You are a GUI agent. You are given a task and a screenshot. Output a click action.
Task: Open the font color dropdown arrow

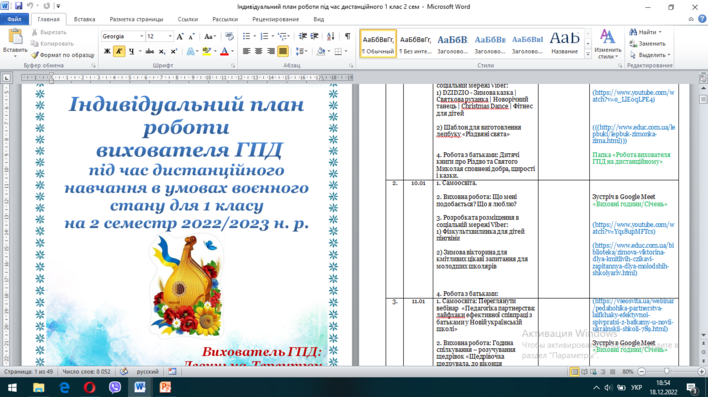click(x=232, y=51)
